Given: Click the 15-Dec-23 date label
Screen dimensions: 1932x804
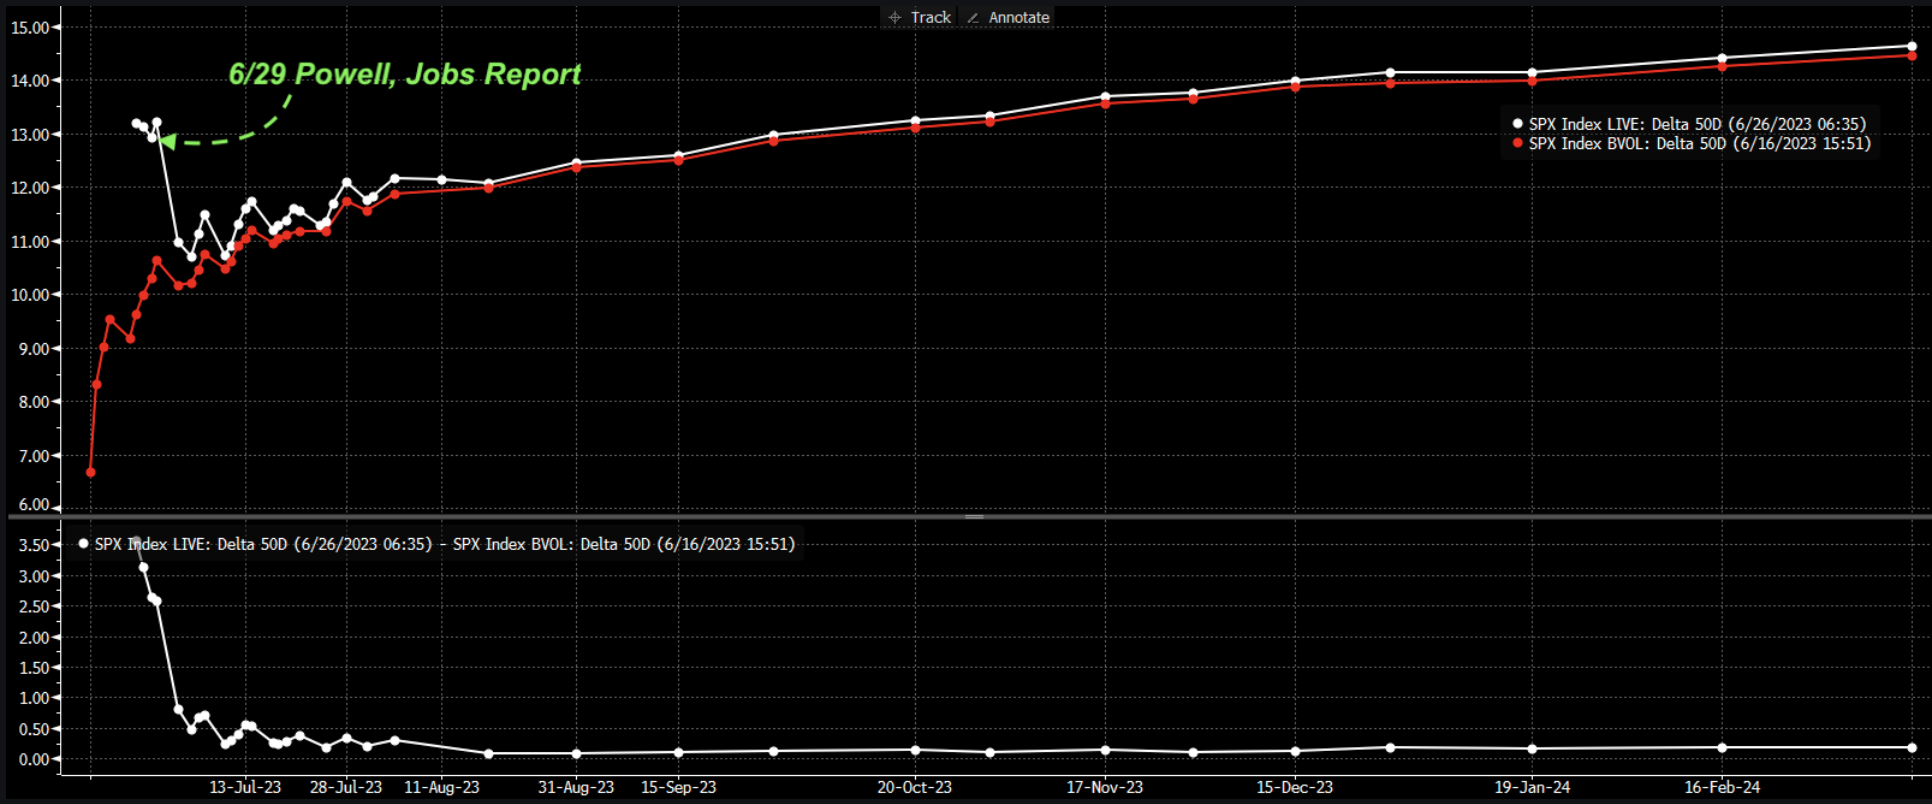Looking at the screenshot, I should [x=1295, y=787].
